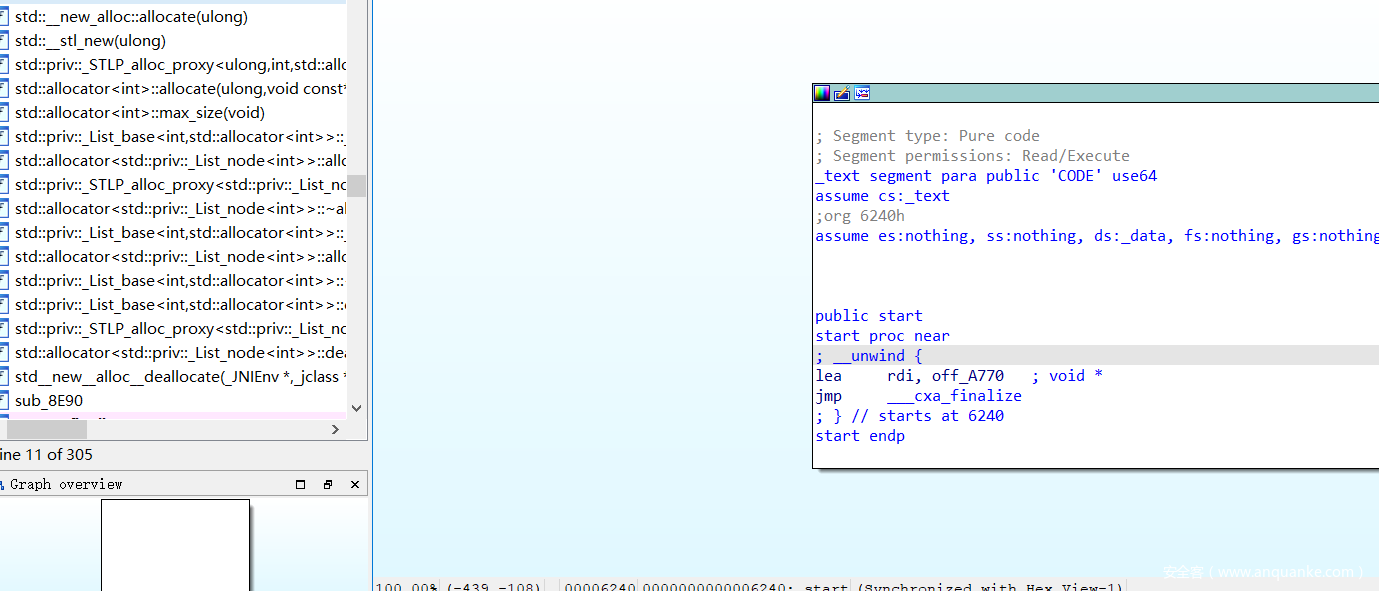Click the function icon beside std::__stl_new(ulong)

pos(3,40)
